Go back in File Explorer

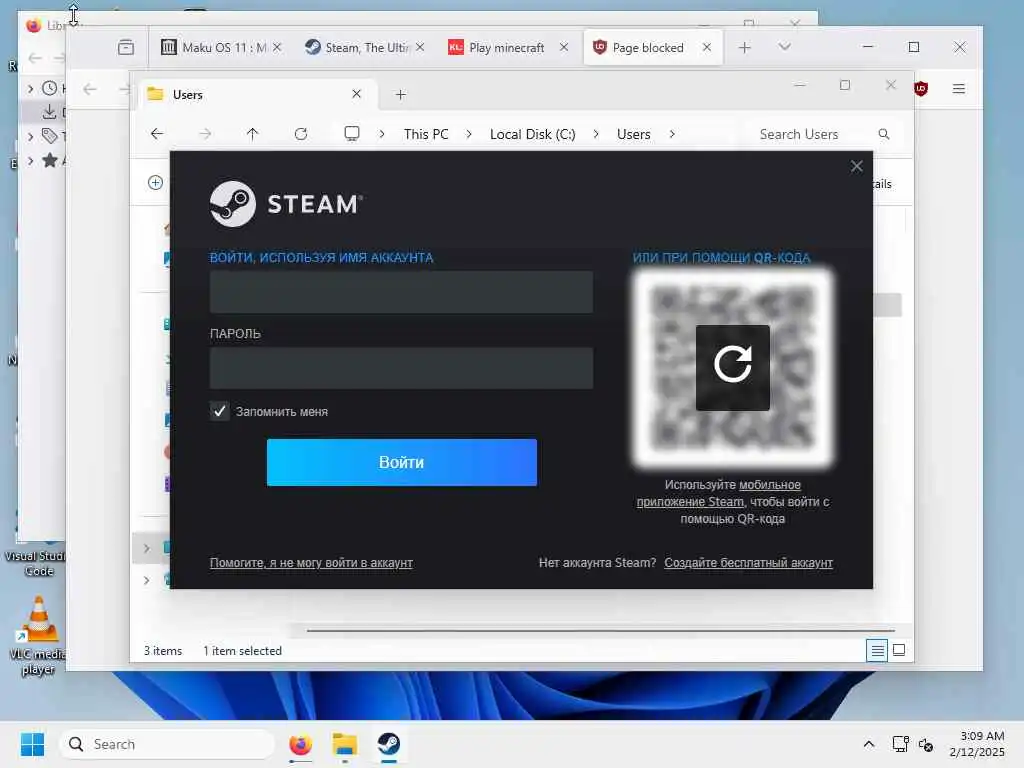pos(157,134)
